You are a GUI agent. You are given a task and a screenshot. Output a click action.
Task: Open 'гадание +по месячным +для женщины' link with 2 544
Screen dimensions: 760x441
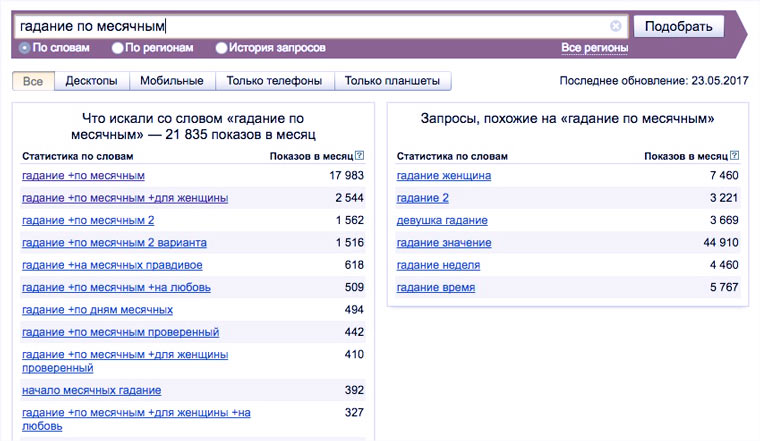125,198
